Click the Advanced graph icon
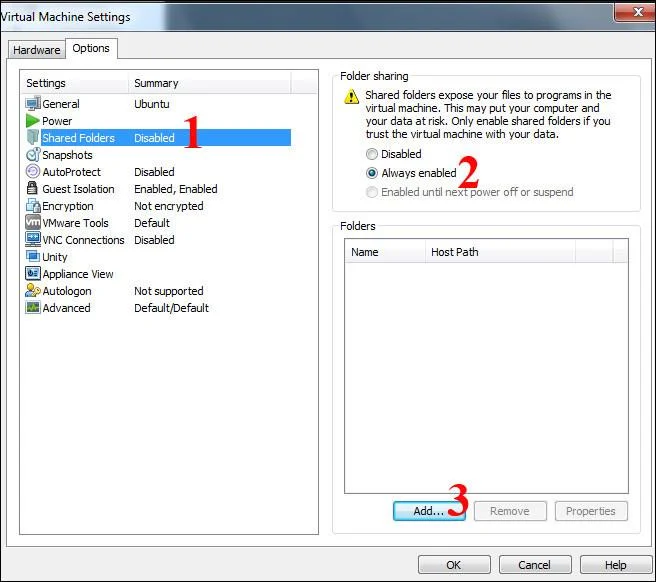This screenshot has width=656, height=582. [33, 308]
